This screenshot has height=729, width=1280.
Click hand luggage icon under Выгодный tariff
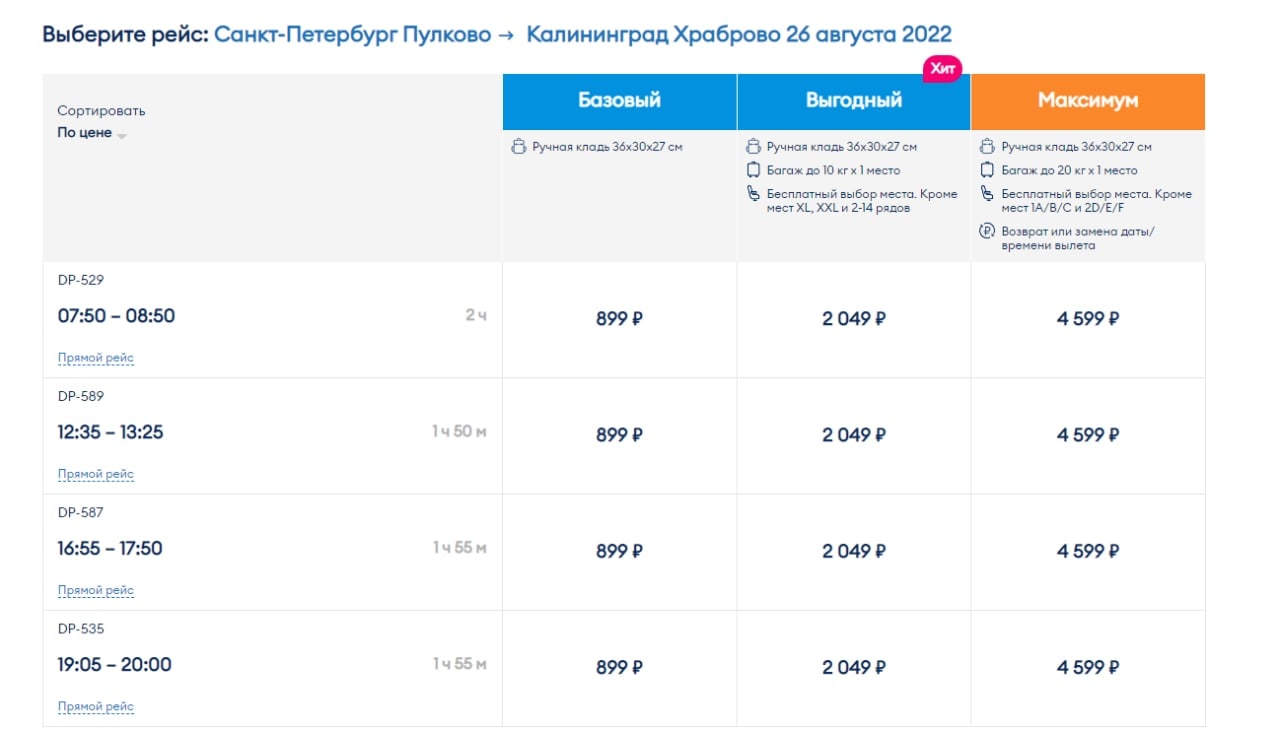pos(754,147)
